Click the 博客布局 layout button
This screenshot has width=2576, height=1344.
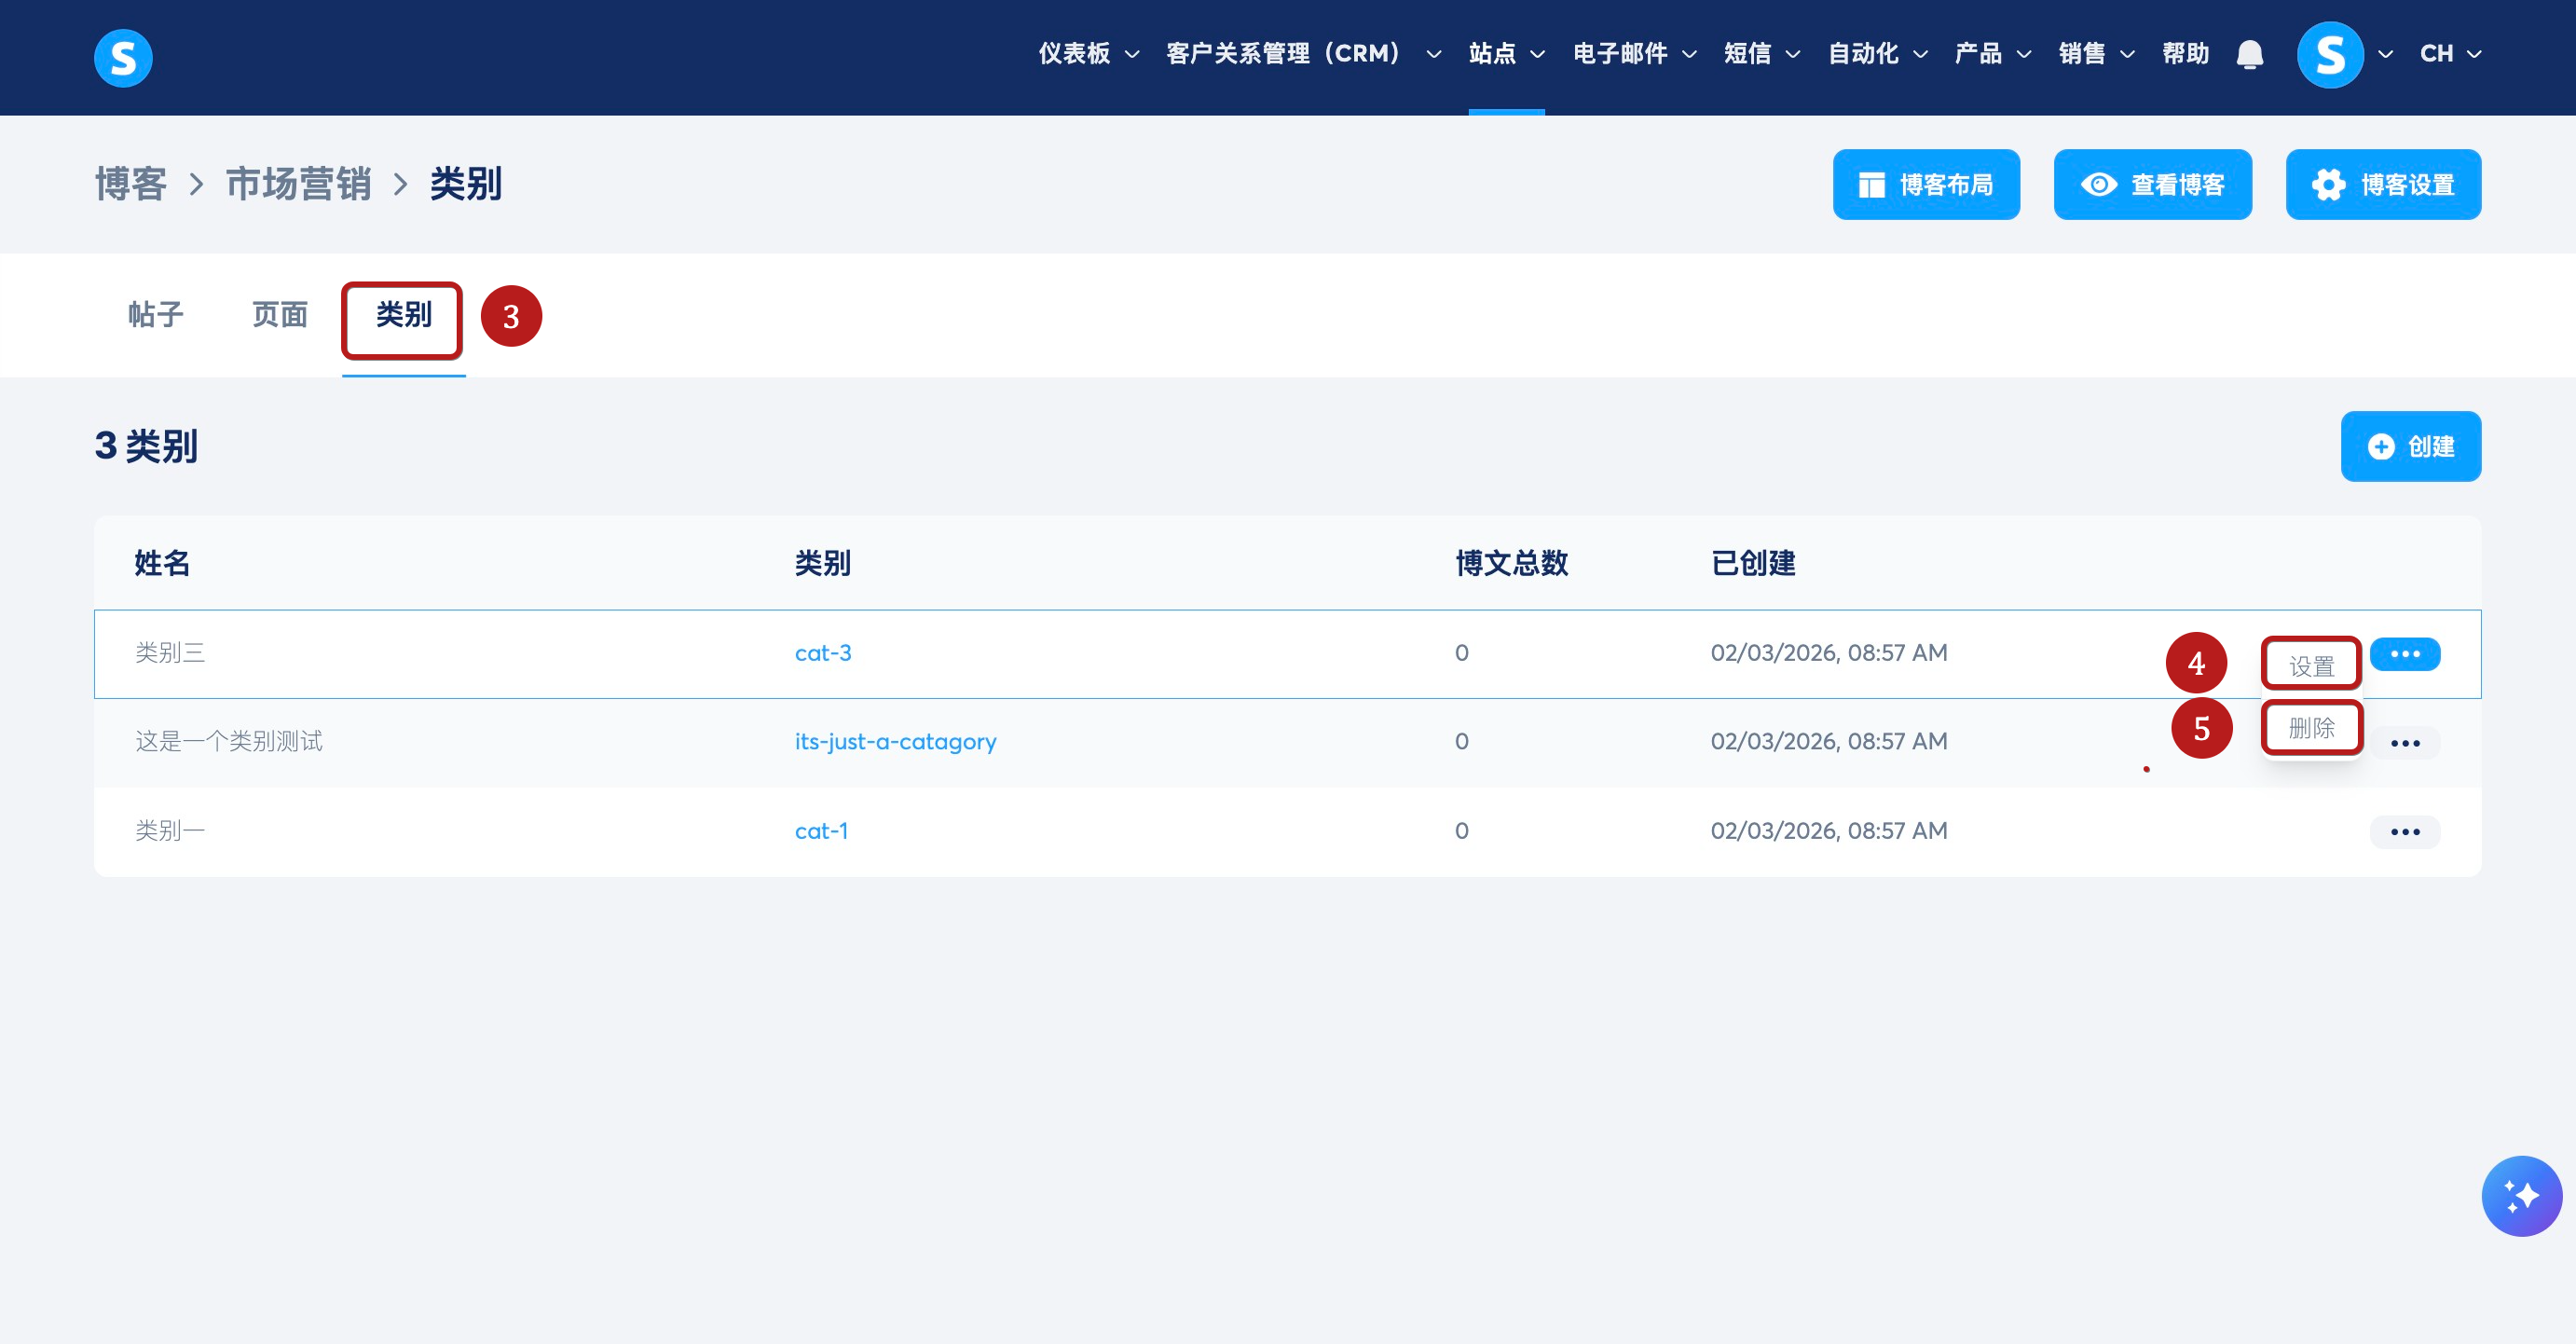(1925, 185)
